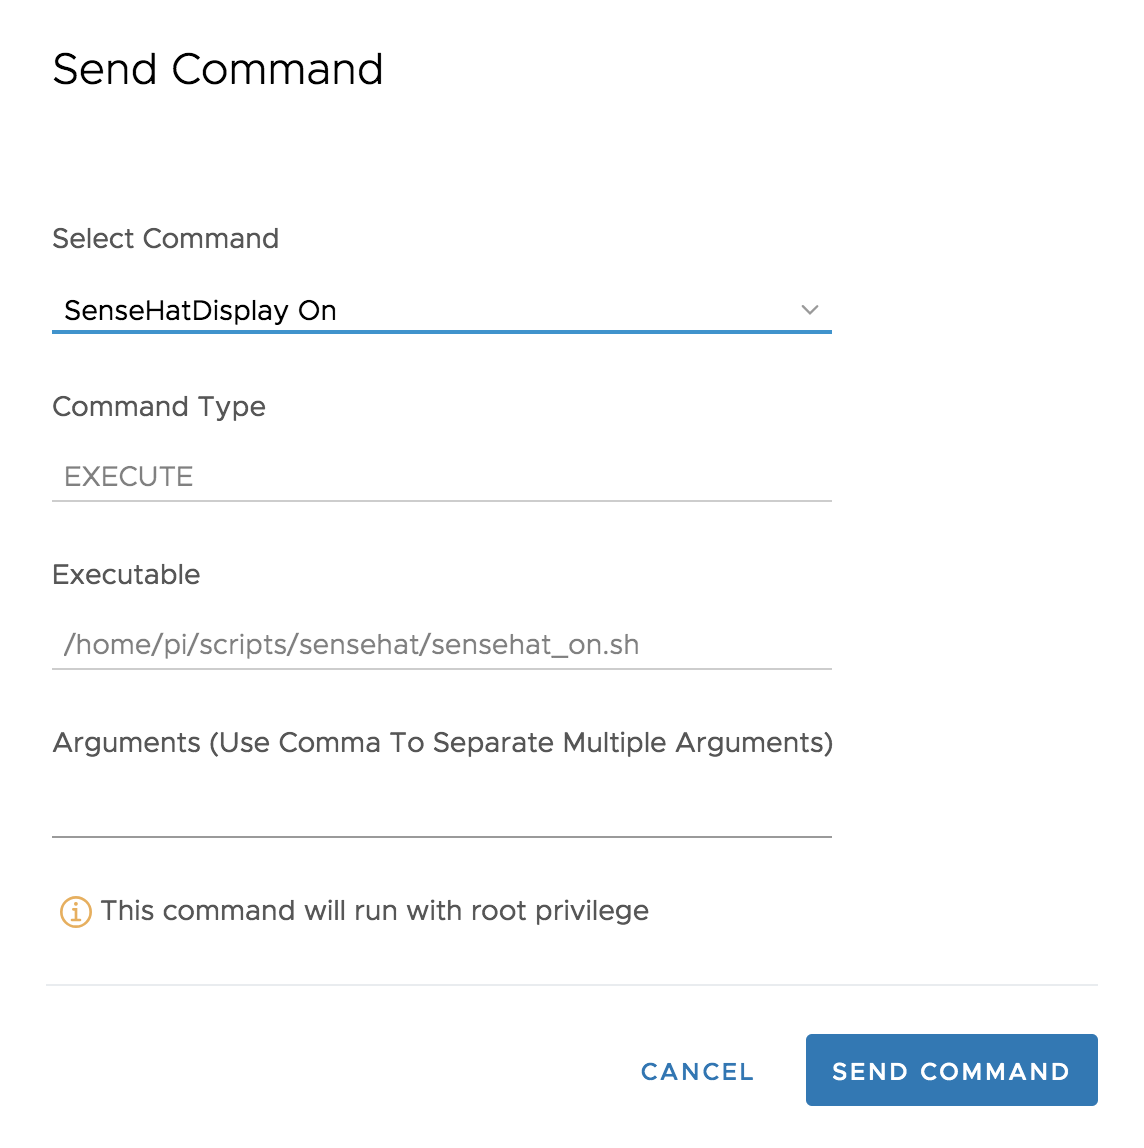Viewport: 1144px width, 1148px height.
Task: Click the Select Command label
Action: (165, 239)
